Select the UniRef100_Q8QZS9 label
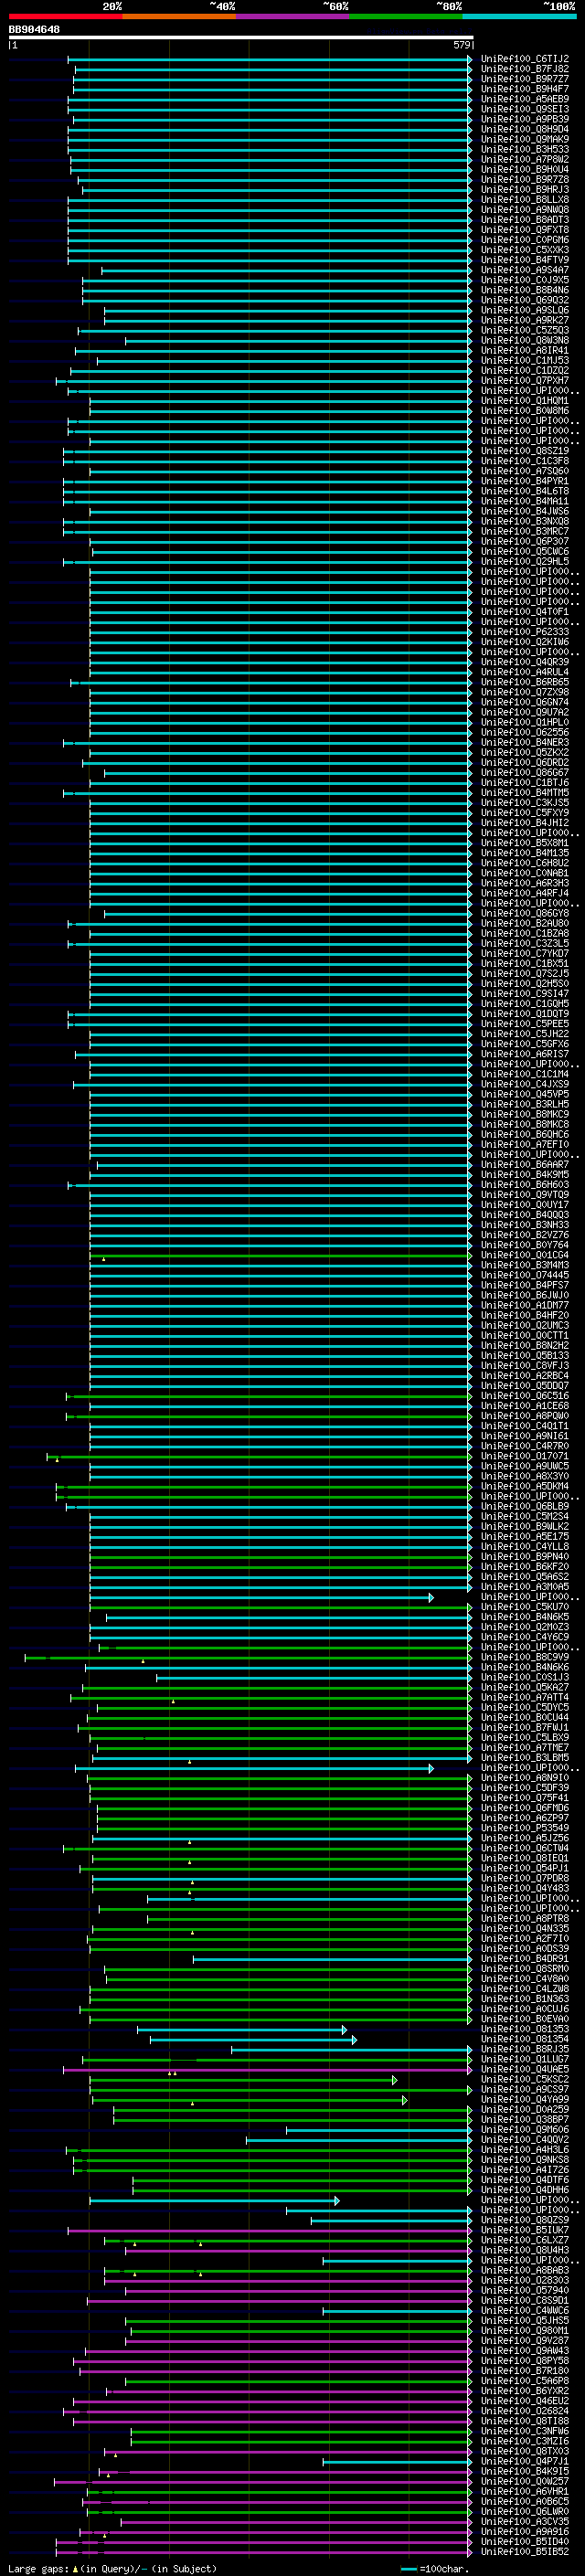 (525, 2220)
